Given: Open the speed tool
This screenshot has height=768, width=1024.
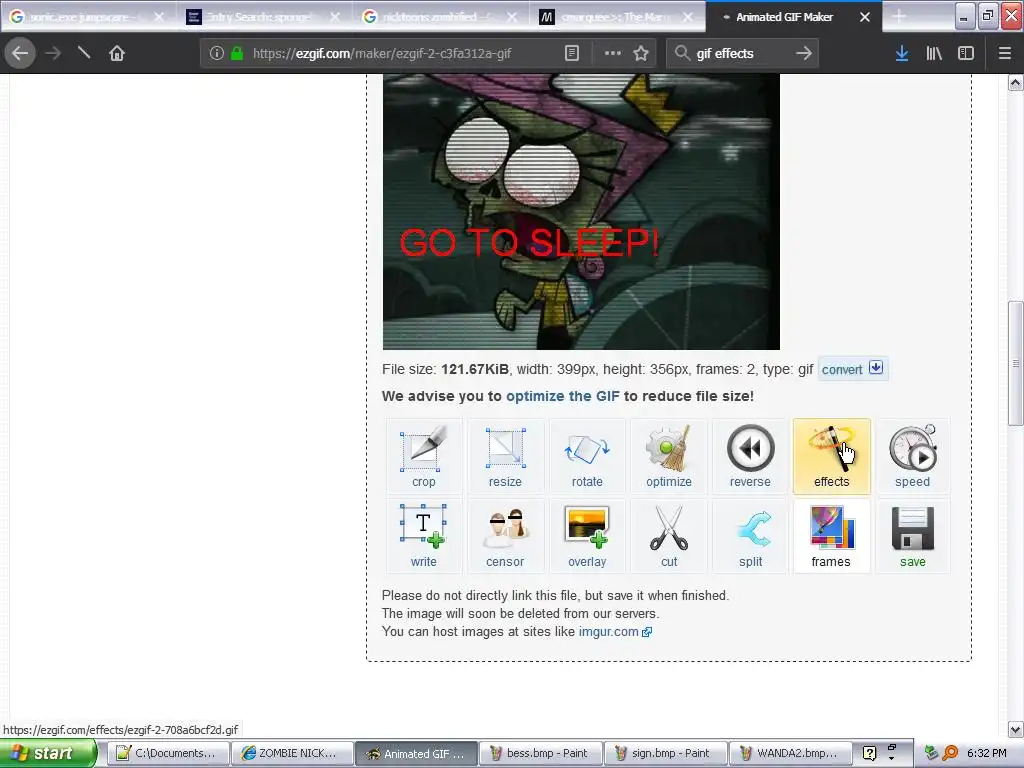Looking at the screenshot, I should tap(913, 456).
